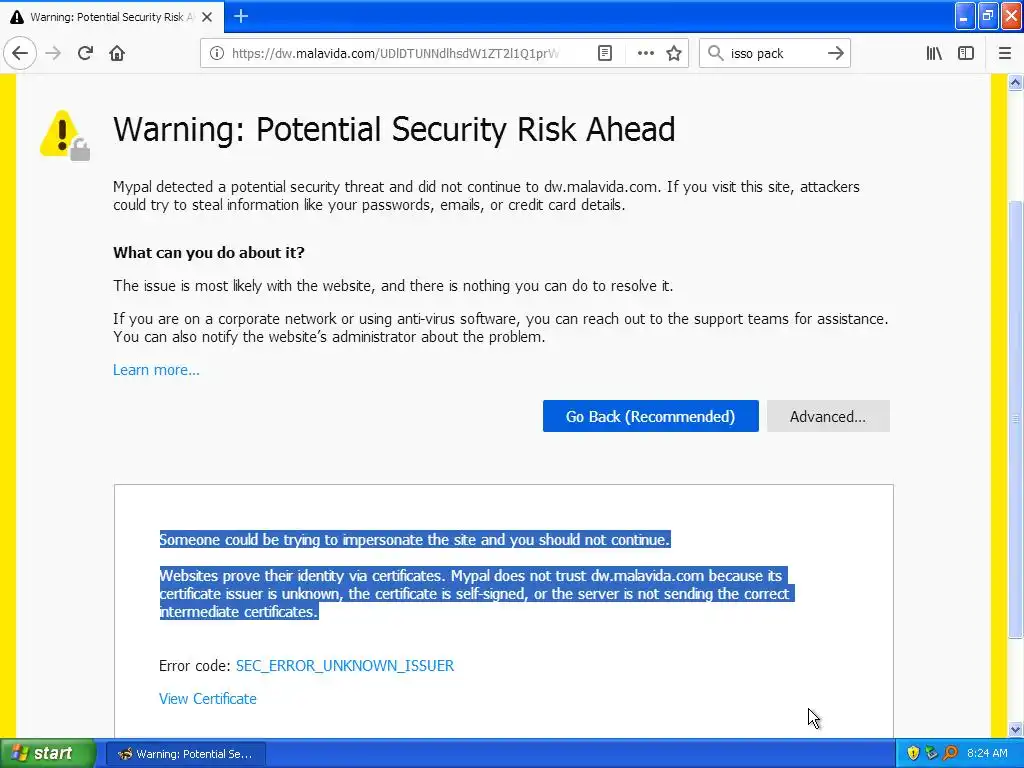
Task: Open the Library menu icon
Action: (x=934, y=53)
